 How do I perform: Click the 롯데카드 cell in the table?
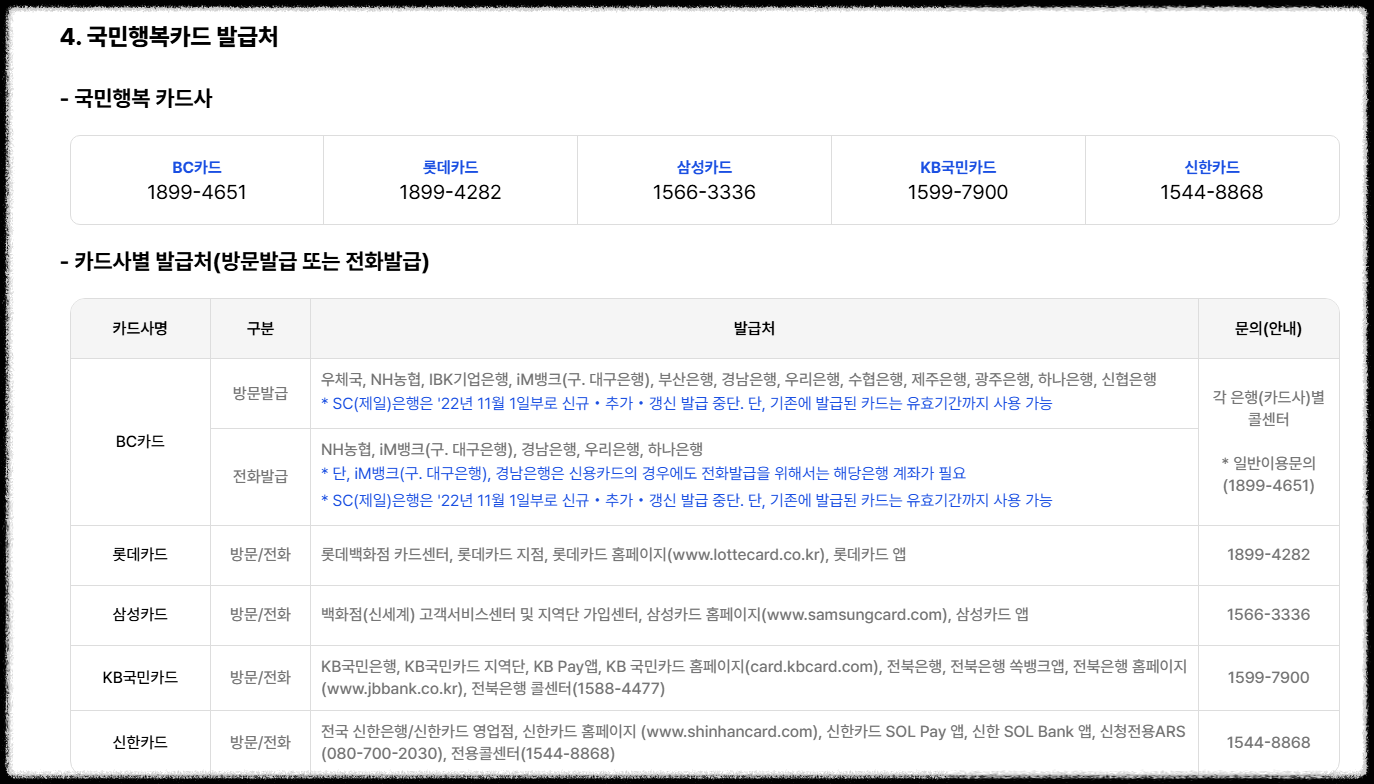coord(140,554)
